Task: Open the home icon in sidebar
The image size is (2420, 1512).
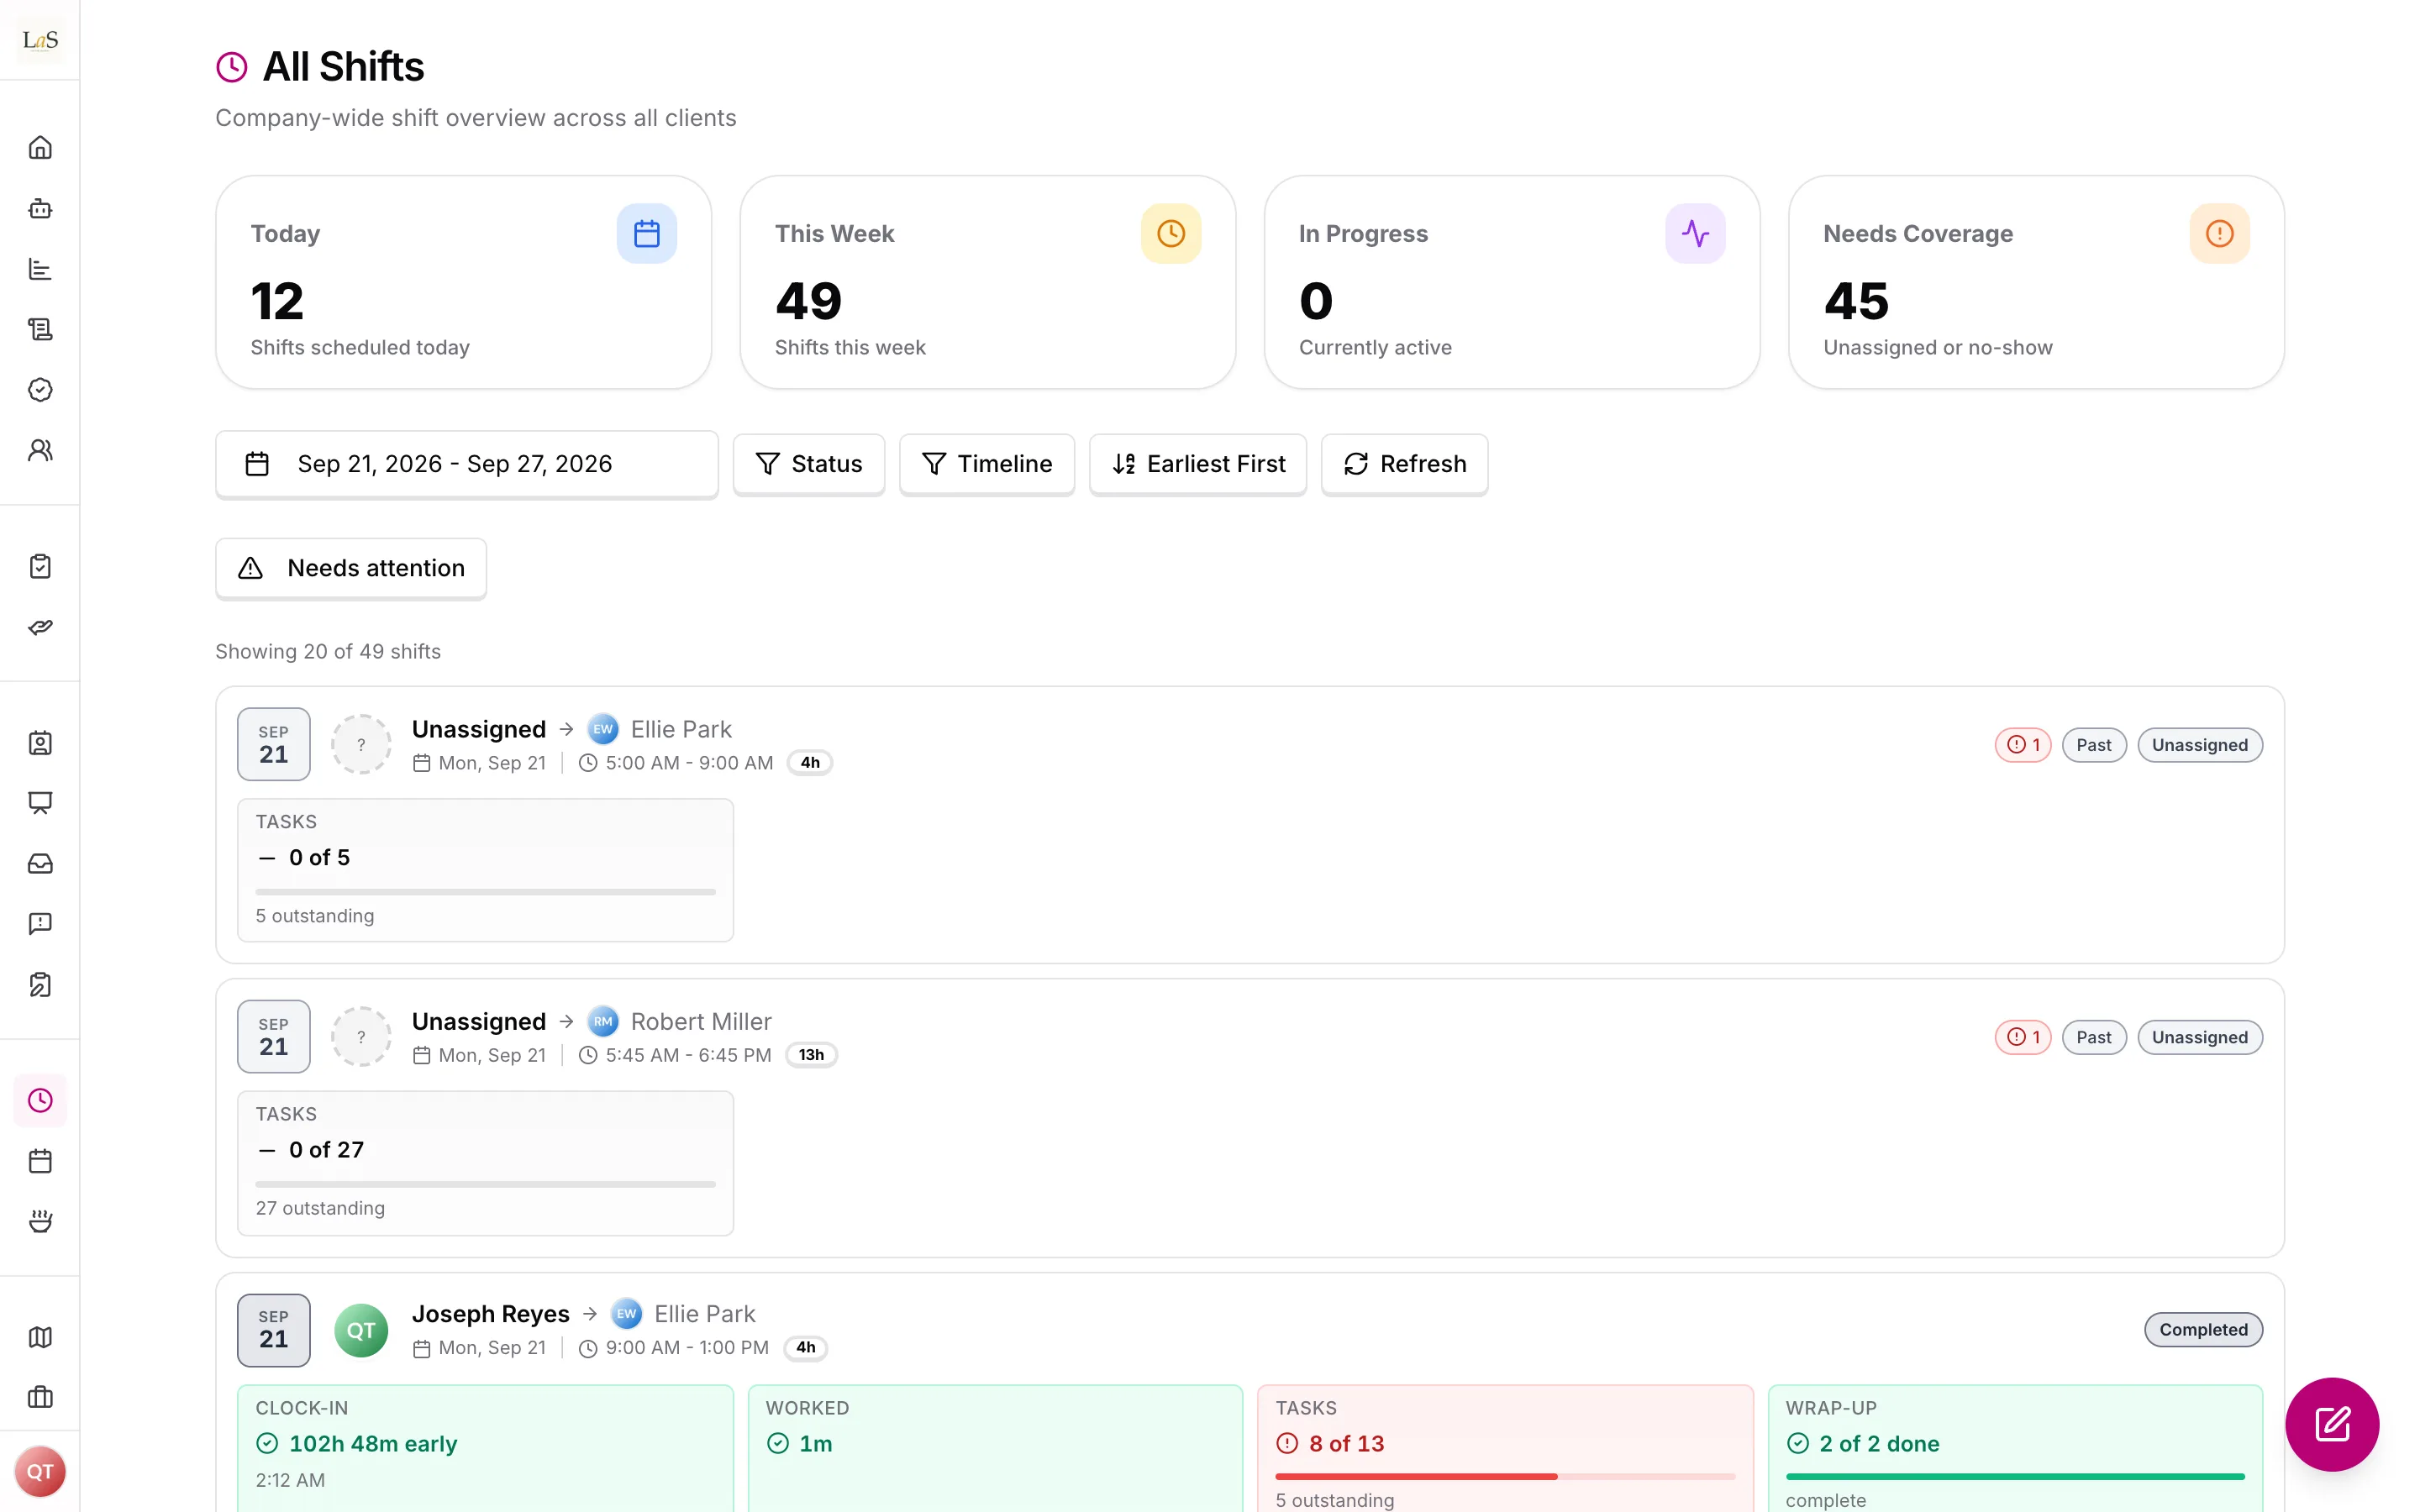Action: click(40, 148)
